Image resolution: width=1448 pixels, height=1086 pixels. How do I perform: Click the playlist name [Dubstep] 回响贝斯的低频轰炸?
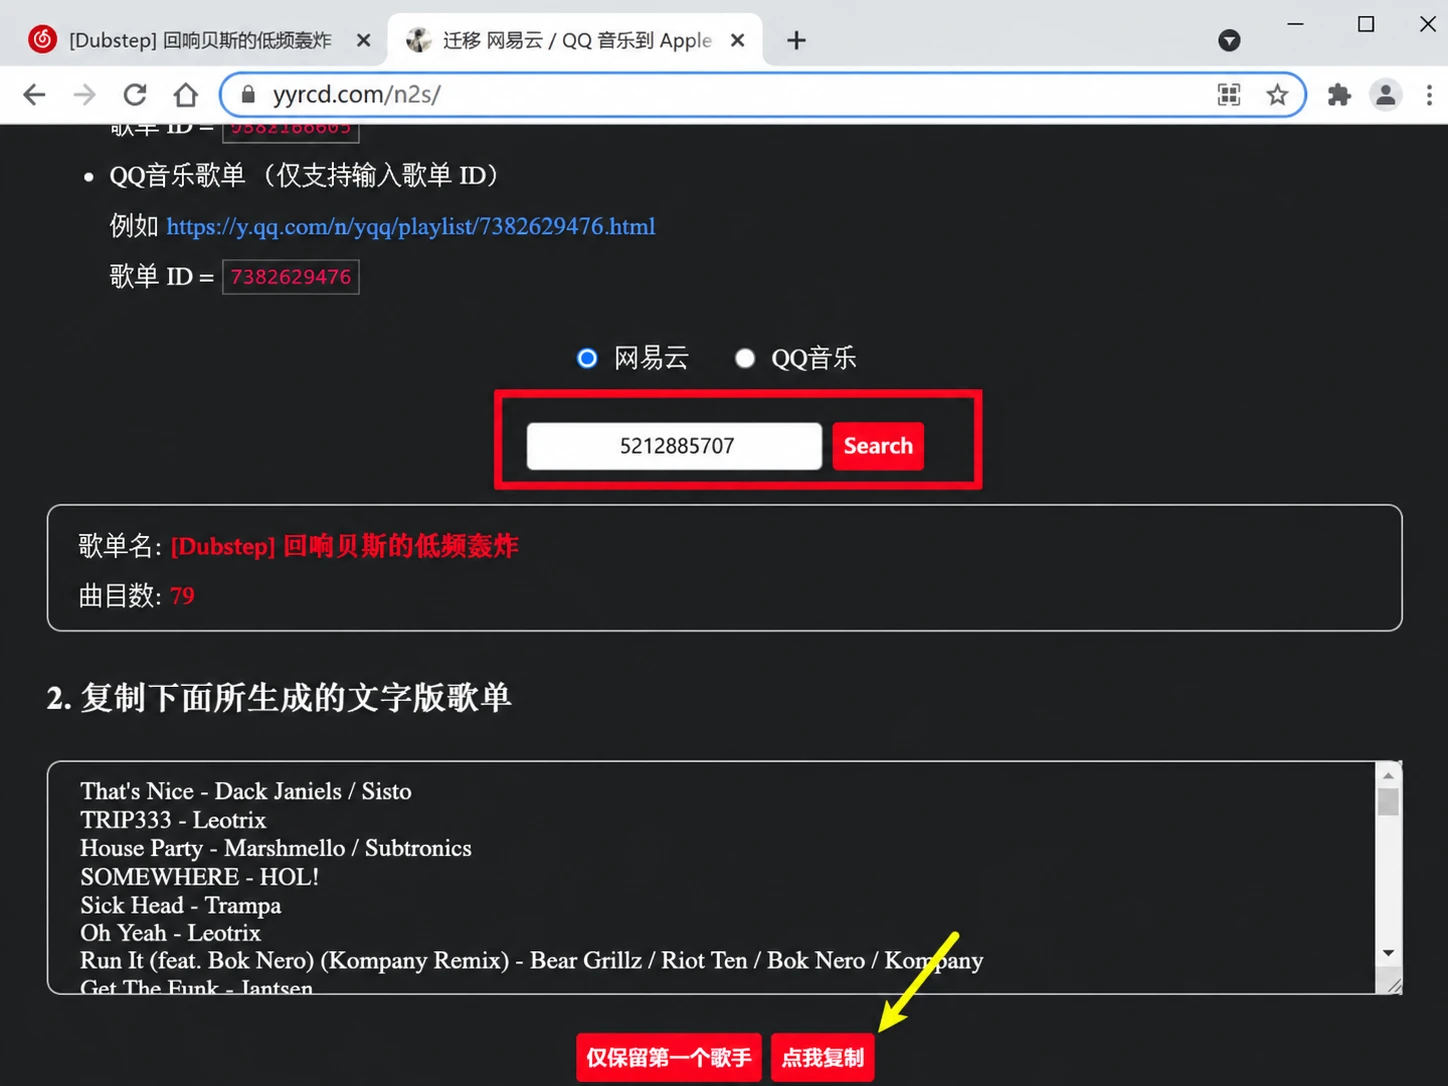345,546
